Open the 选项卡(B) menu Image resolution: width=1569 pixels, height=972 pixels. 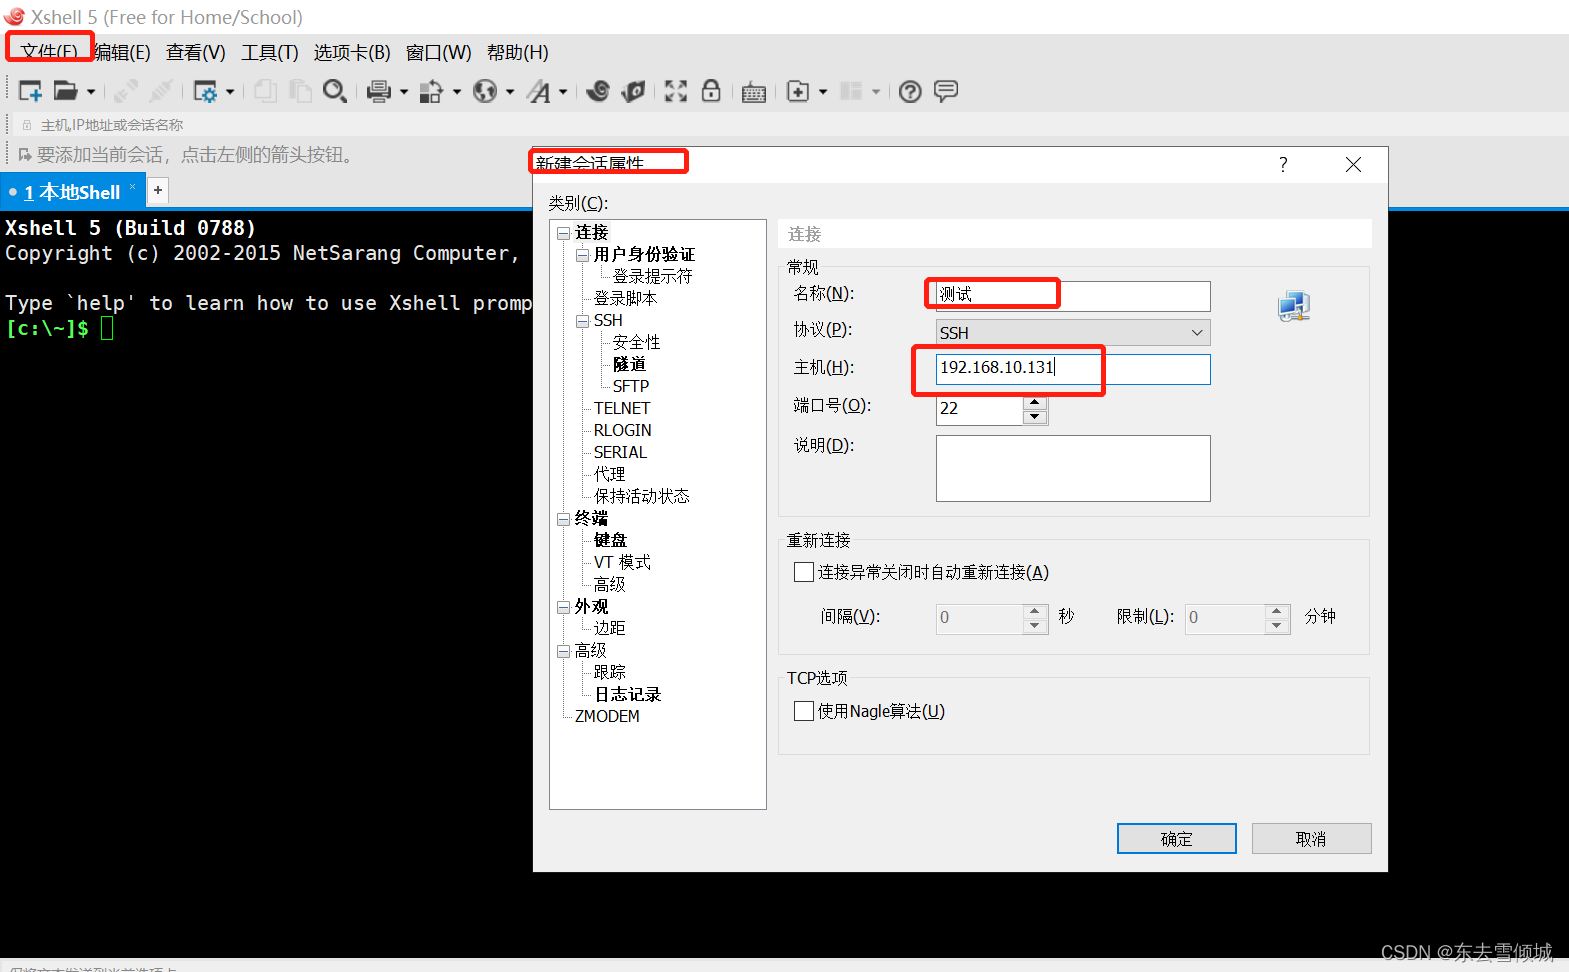(x=352, y=52)
